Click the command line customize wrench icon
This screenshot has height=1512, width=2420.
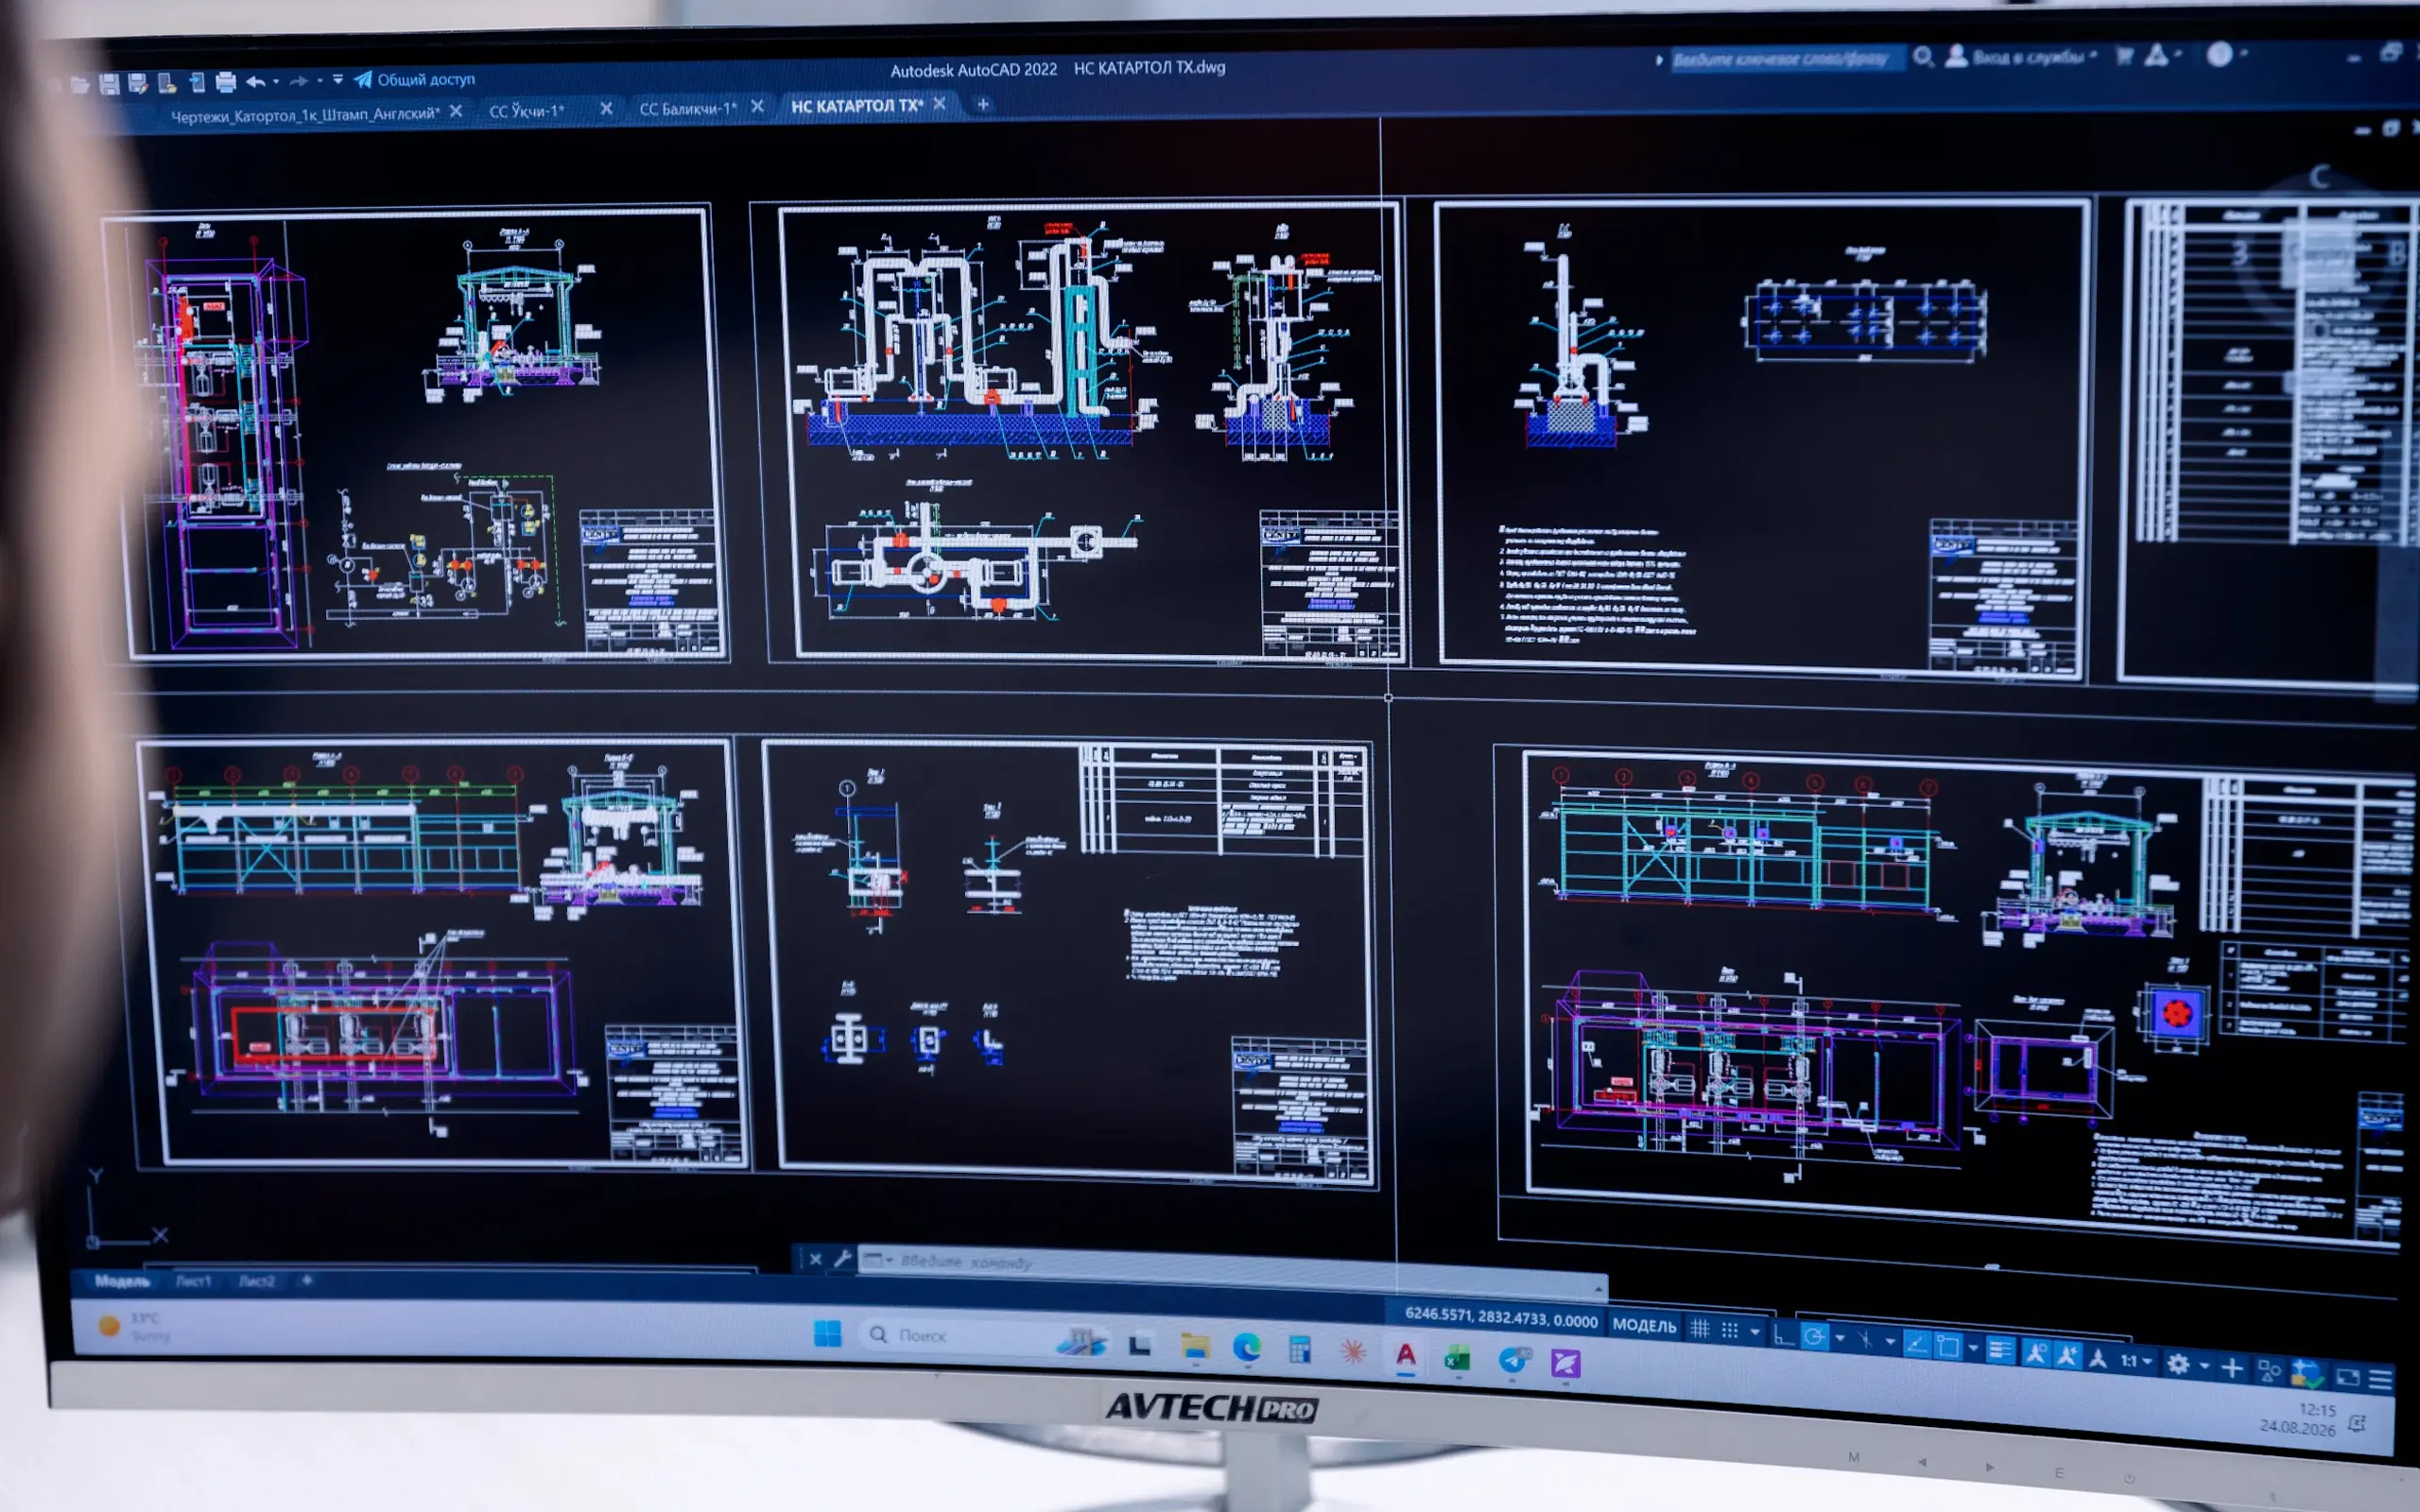click(x=842, y=1259)
